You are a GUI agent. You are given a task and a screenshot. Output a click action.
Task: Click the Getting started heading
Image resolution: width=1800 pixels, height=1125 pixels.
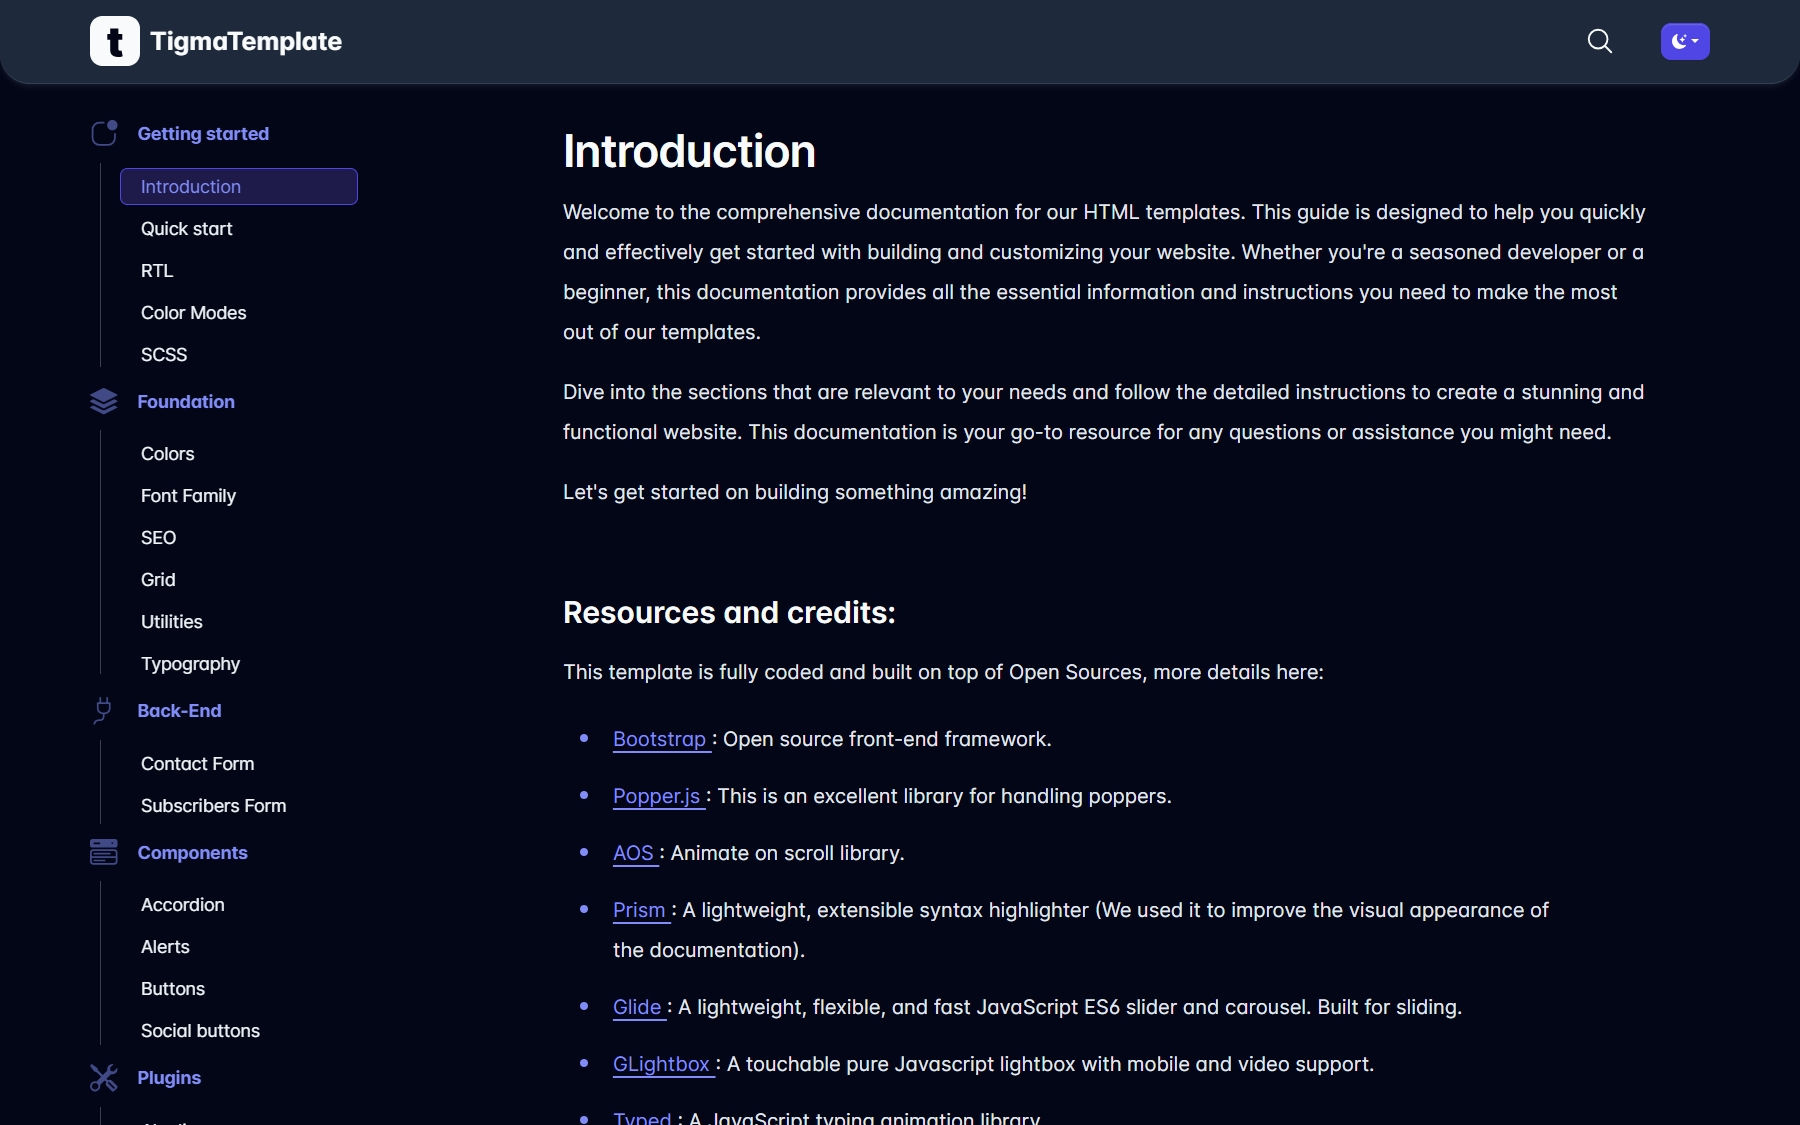tap(203, 133)
